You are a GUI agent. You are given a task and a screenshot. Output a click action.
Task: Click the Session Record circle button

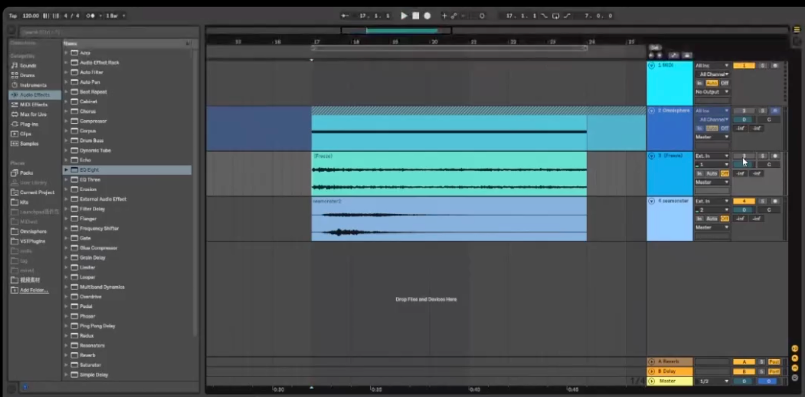pos(482,16)
